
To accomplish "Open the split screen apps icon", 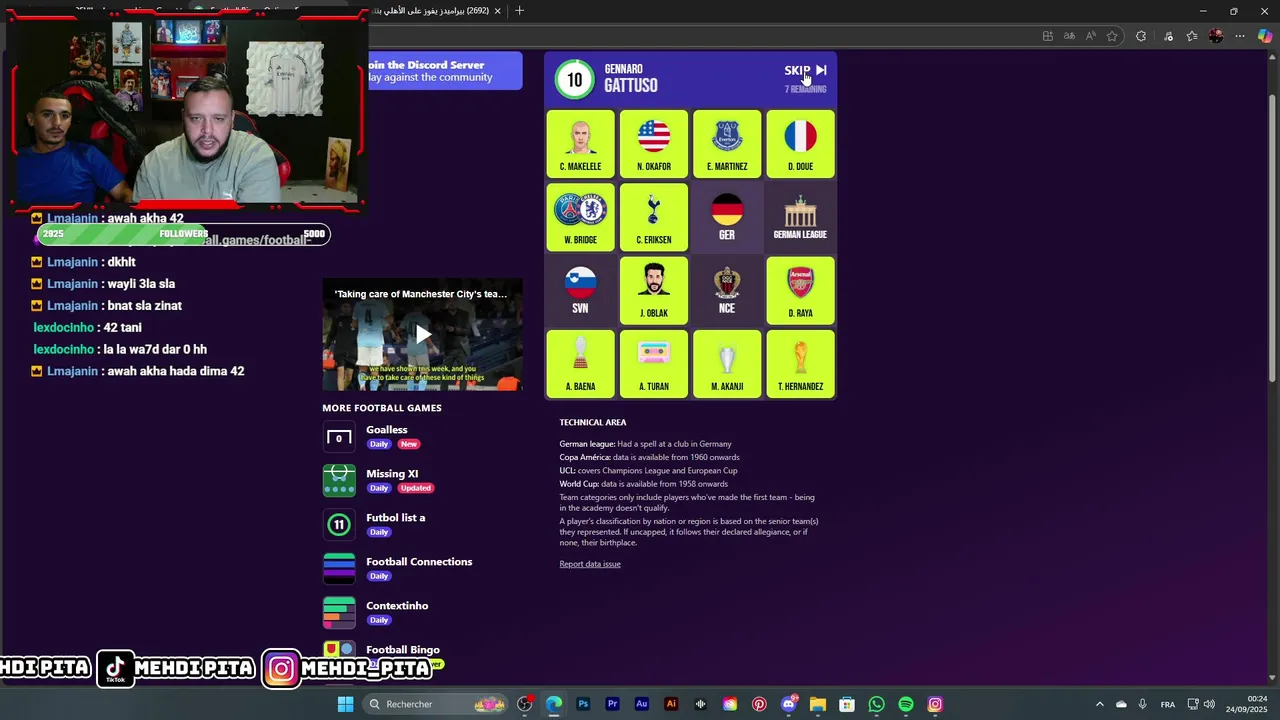I will 1047,36.
